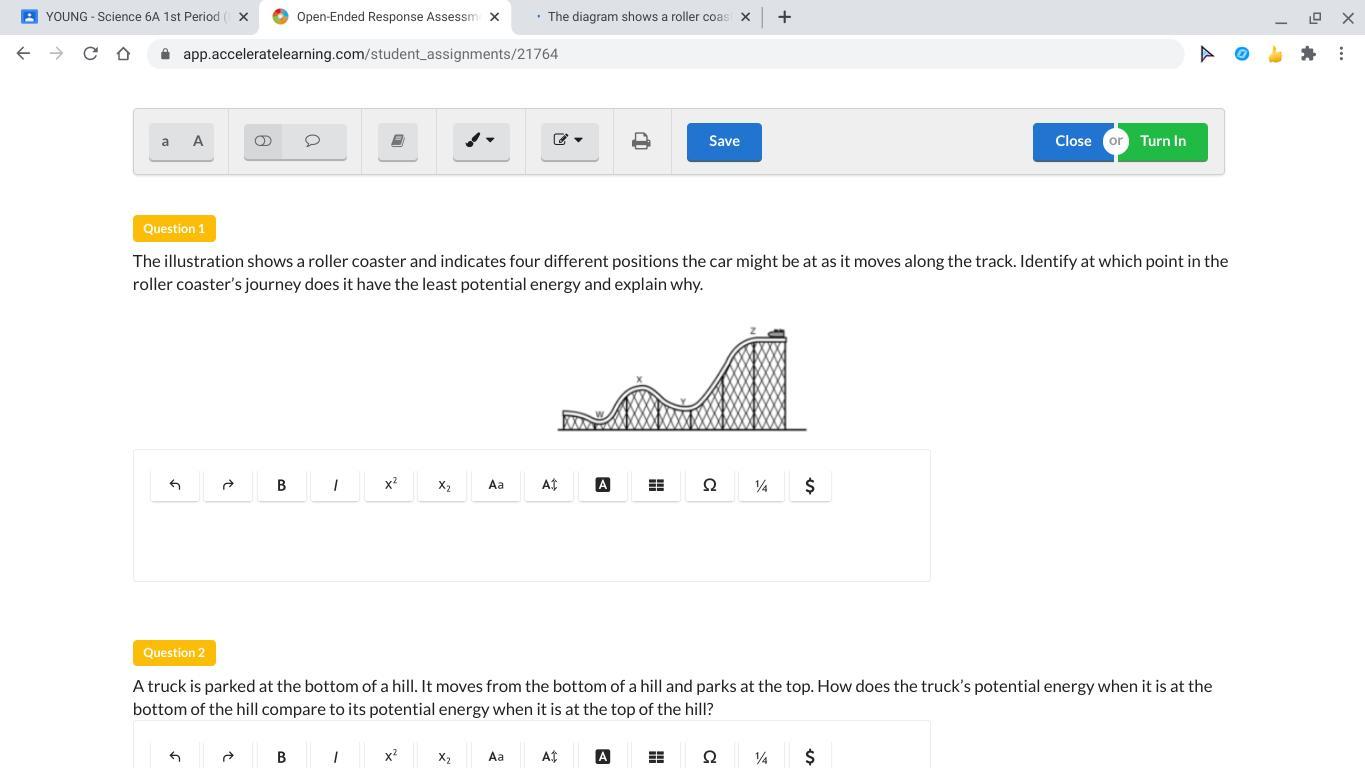Image resolution: width=1365 pixels, height=768 pixels.
Task: Click inside the Question 1 answer box
Action: pos(531,545)
